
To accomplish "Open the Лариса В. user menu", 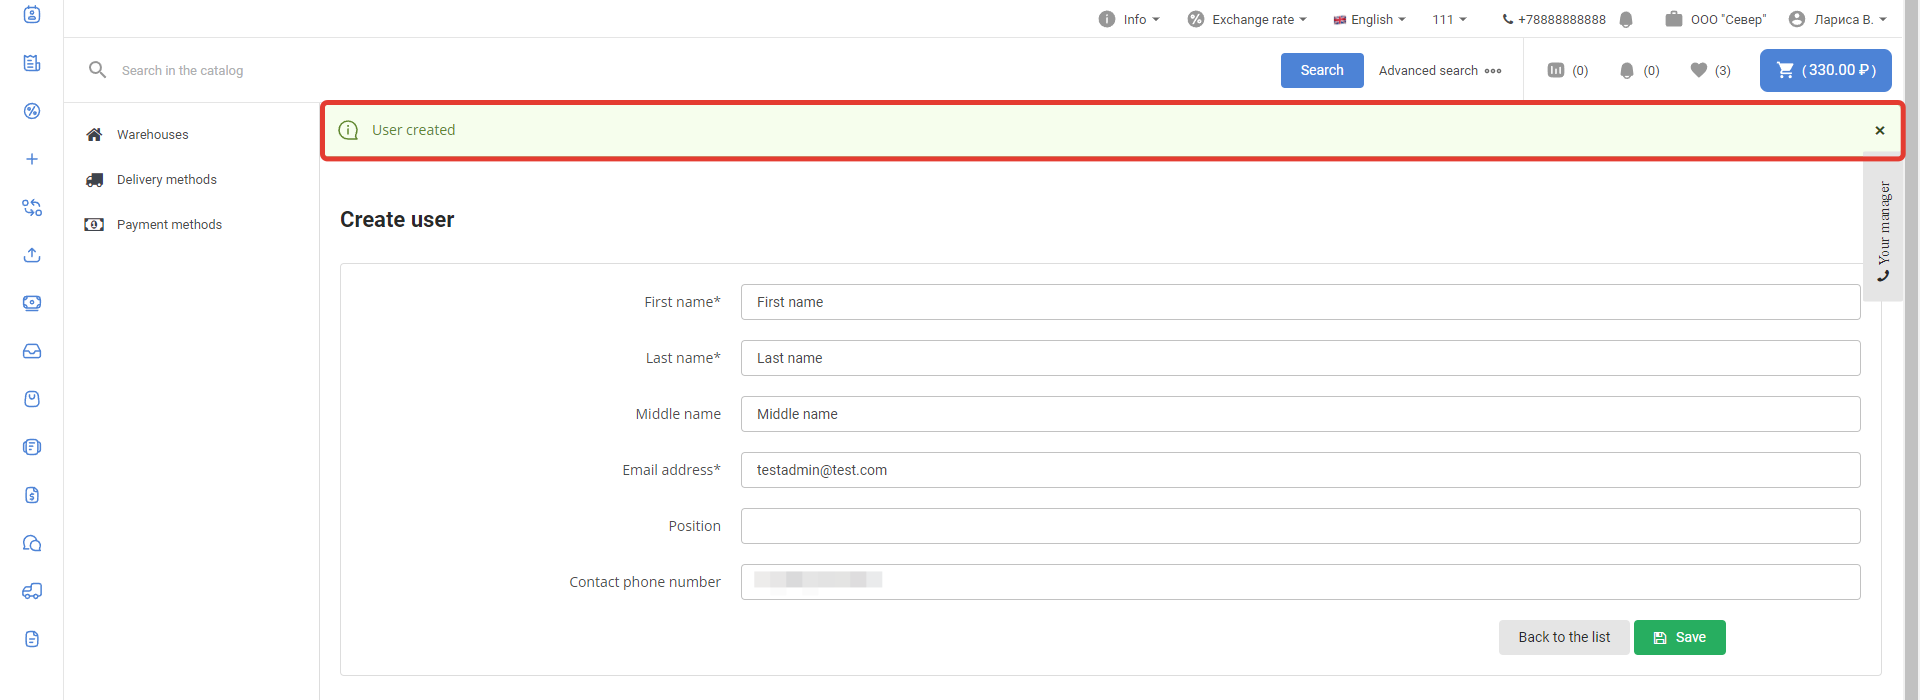I will click(x=1838, y=19).
